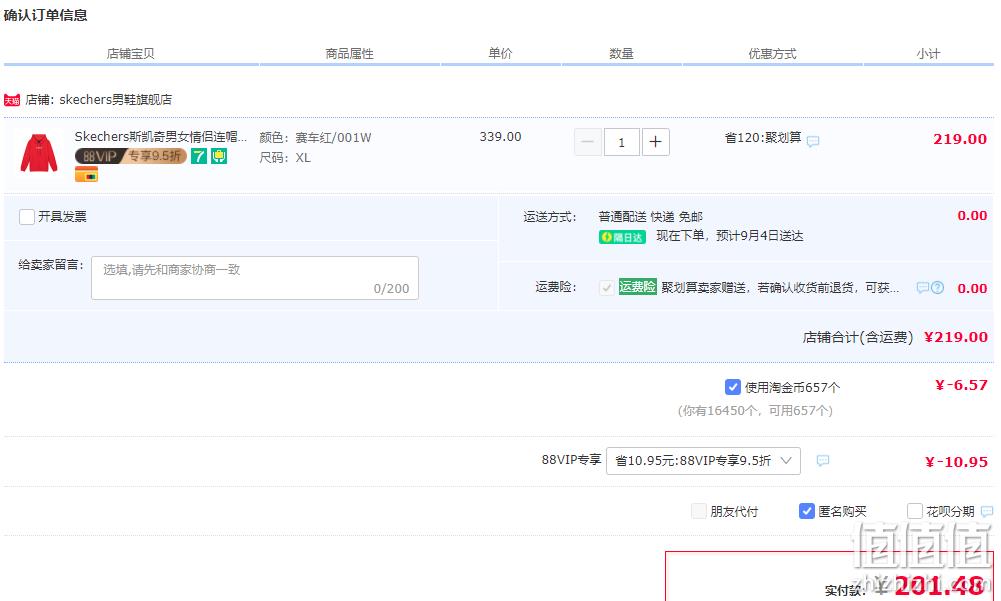Click the ¥-6.57 Taojinbi deduction amount

961,385
